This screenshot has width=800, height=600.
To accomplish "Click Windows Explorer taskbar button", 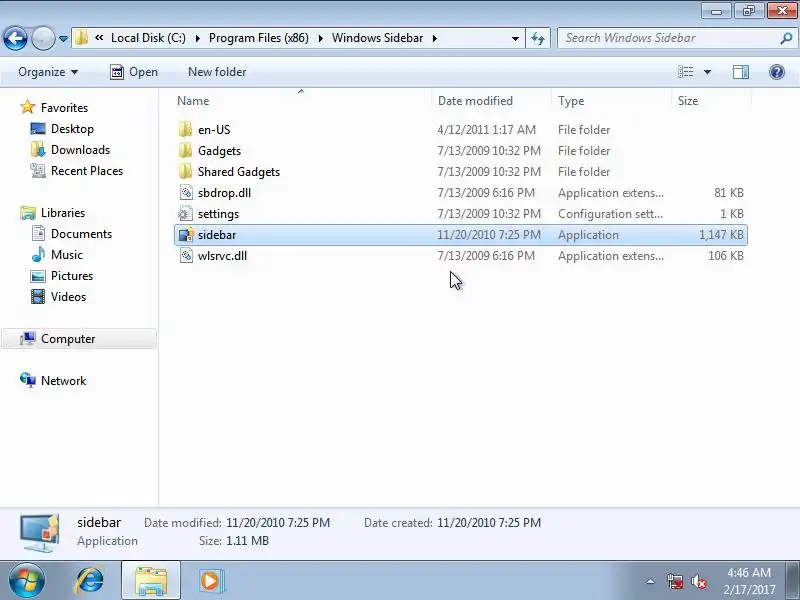I will pos(151,581).
